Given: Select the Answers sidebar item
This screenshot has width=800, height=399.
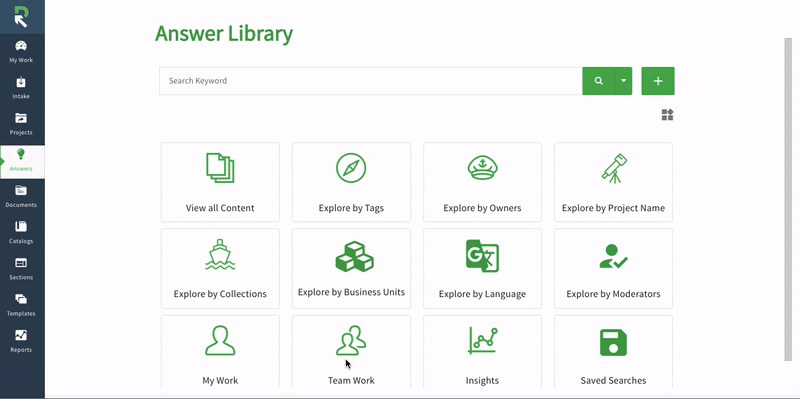Looking at the screenshot, I should (21, 161).
